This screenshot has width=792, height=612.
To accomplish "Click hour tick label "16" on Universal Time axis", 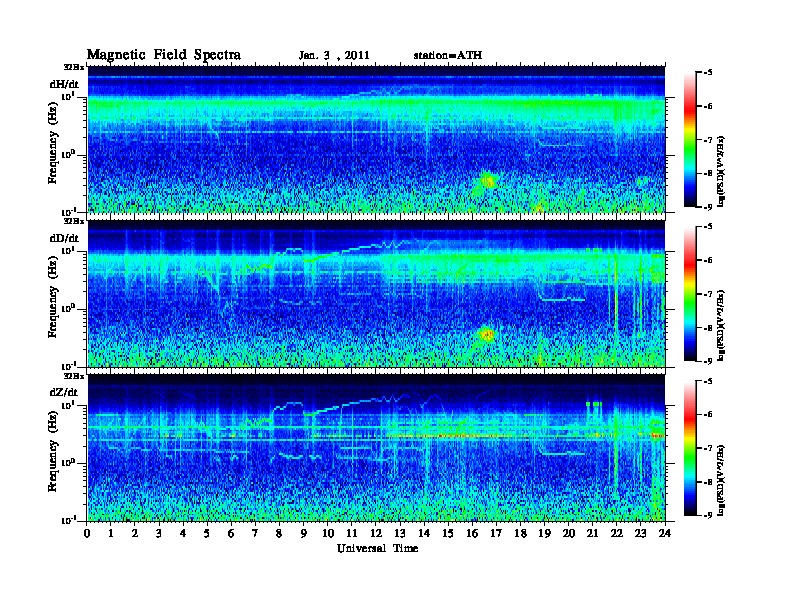I will coord(472,533).
